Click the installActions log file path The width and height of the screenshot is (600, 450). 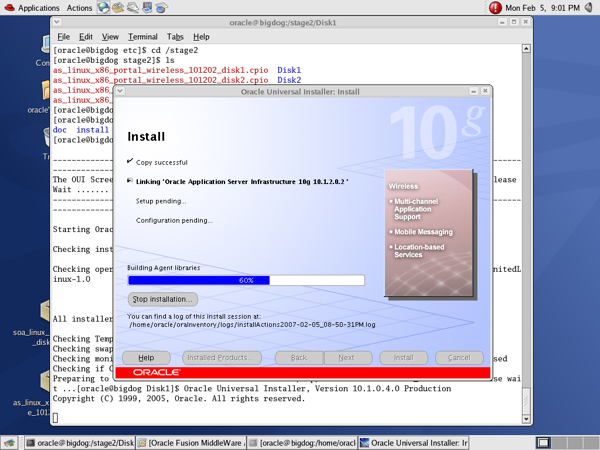click(252, 324)
